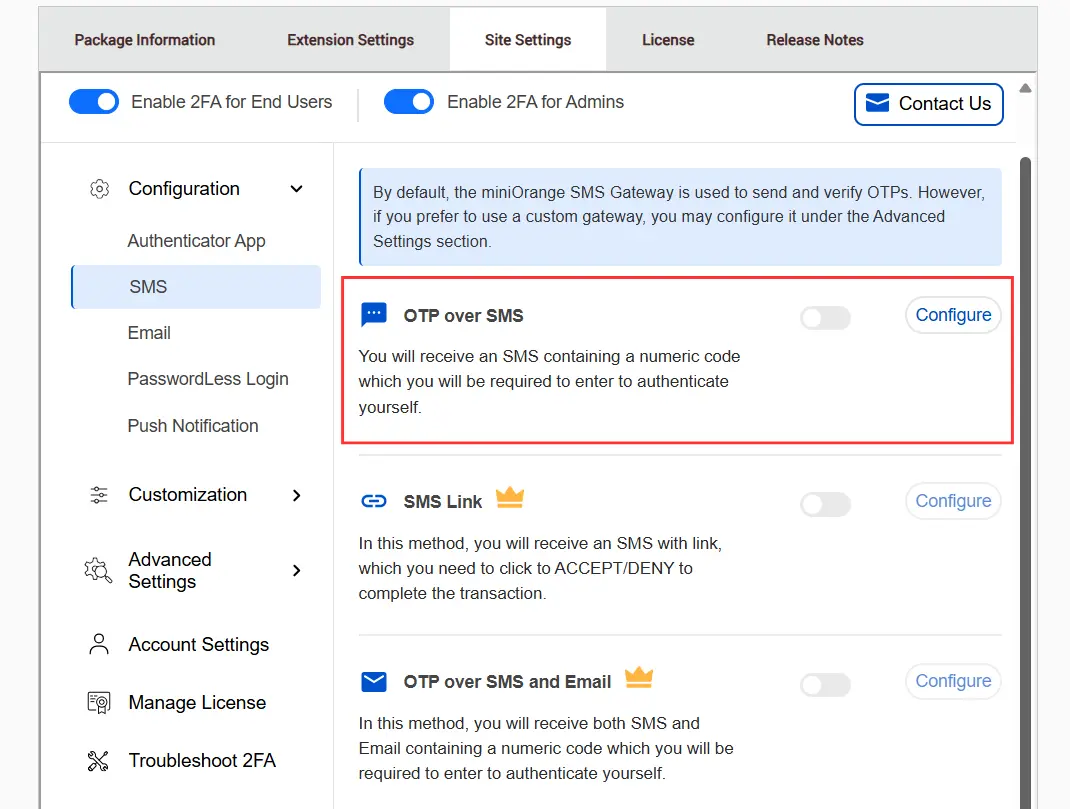The image size is (1070, 809).
Task: Click the SMS Link title
Action: pos(443,502)
